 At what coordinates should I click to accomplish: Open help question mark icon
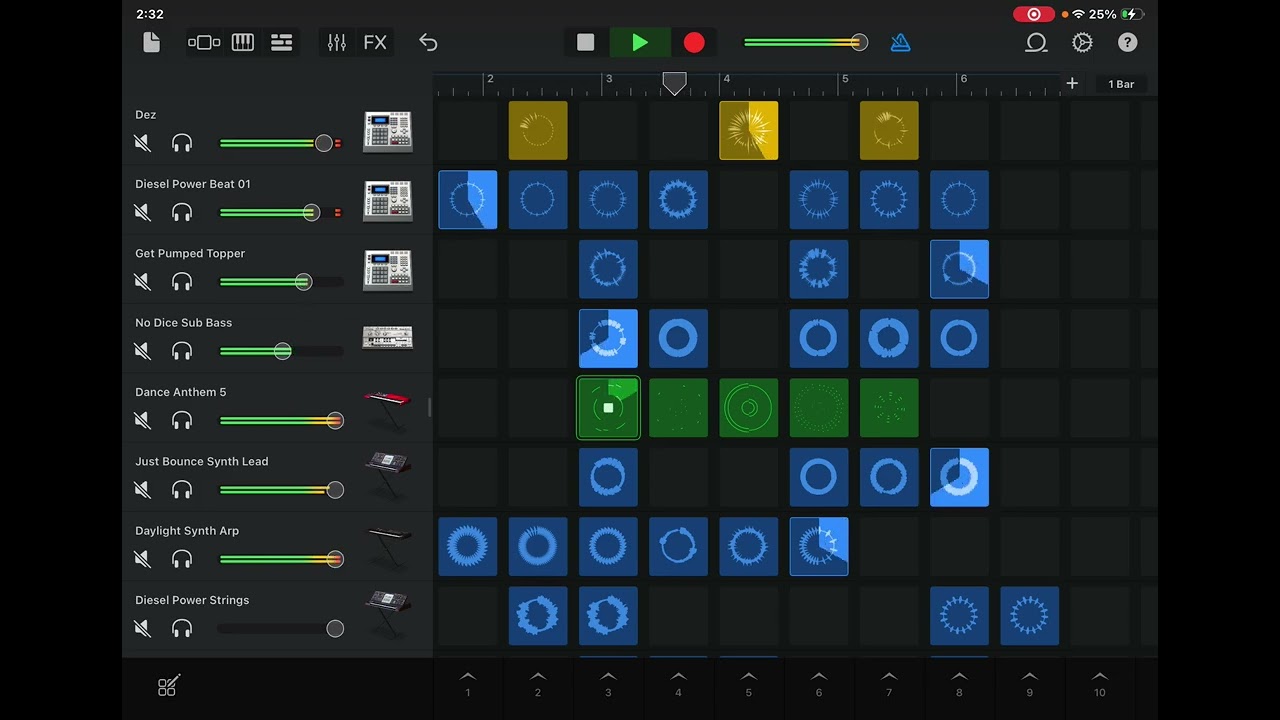(x=1127, y=42)
